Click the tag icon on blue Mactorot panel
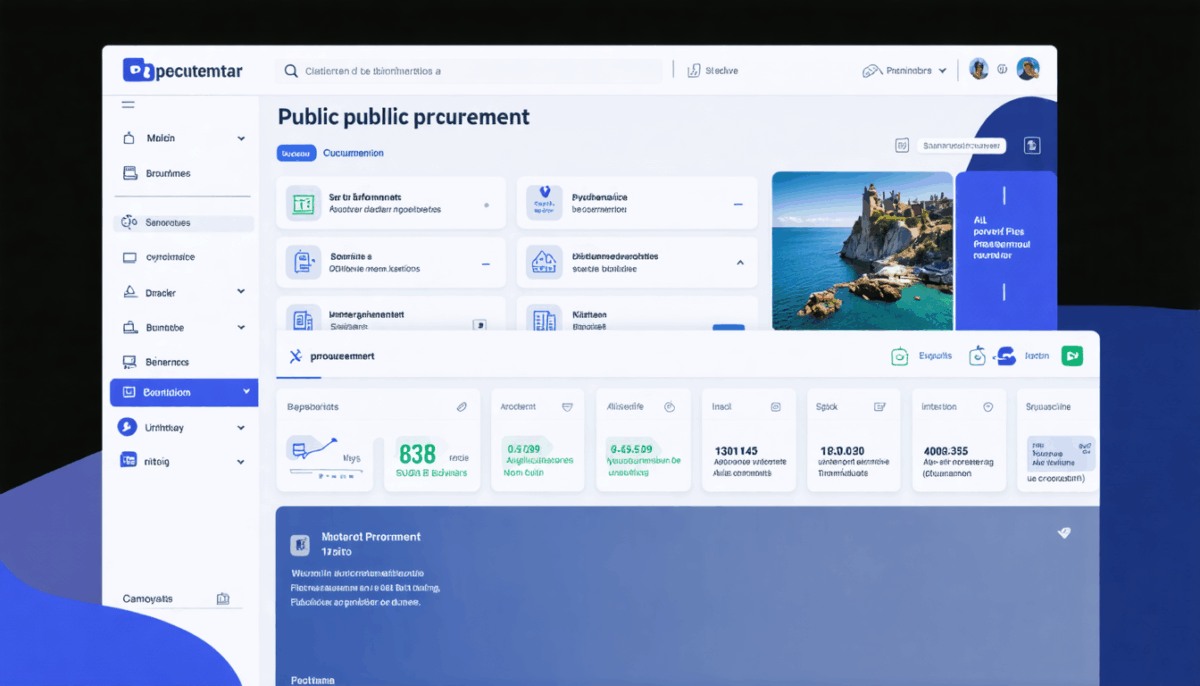Screen dimensions: 1200x686 1064,533
